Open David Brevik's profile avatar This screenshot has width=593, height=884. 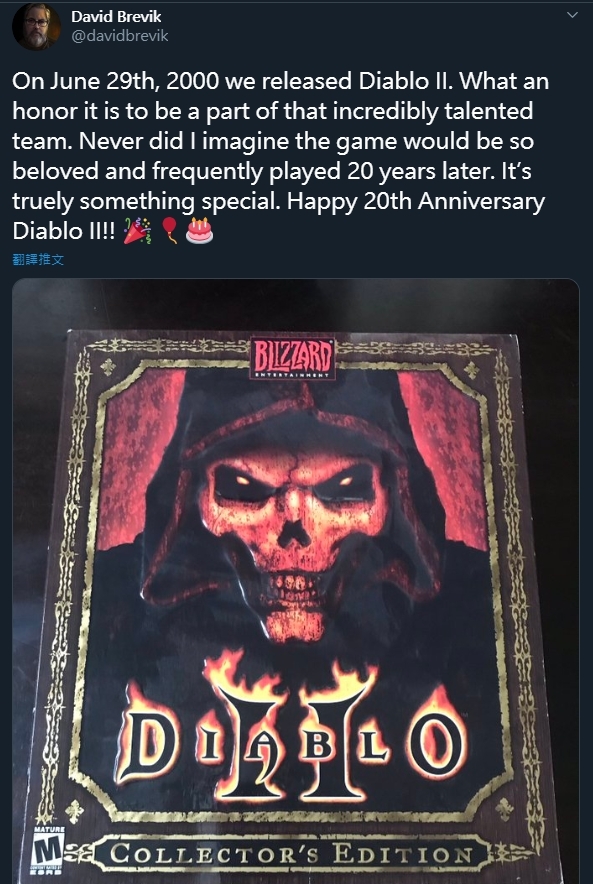click(36, 26)
